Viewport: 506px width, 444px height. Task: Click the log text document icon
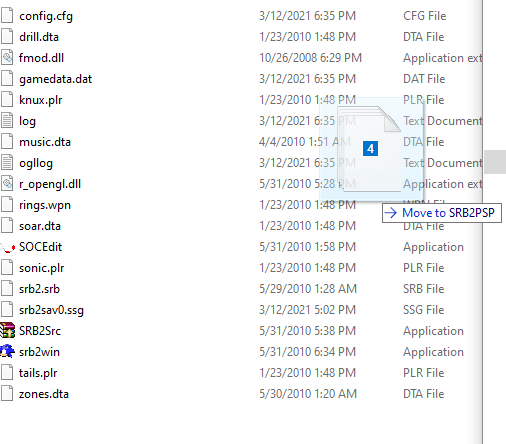pos(7,121)
